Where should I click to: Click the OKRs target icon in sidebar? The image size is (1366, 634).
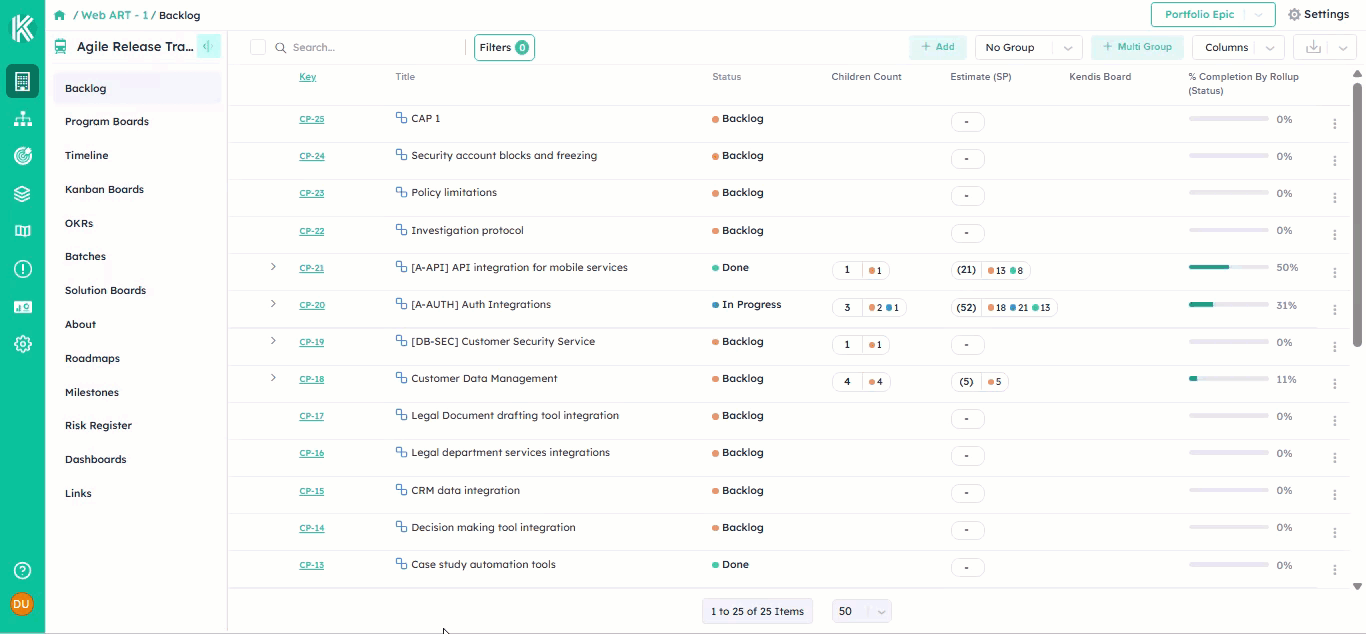22,155
